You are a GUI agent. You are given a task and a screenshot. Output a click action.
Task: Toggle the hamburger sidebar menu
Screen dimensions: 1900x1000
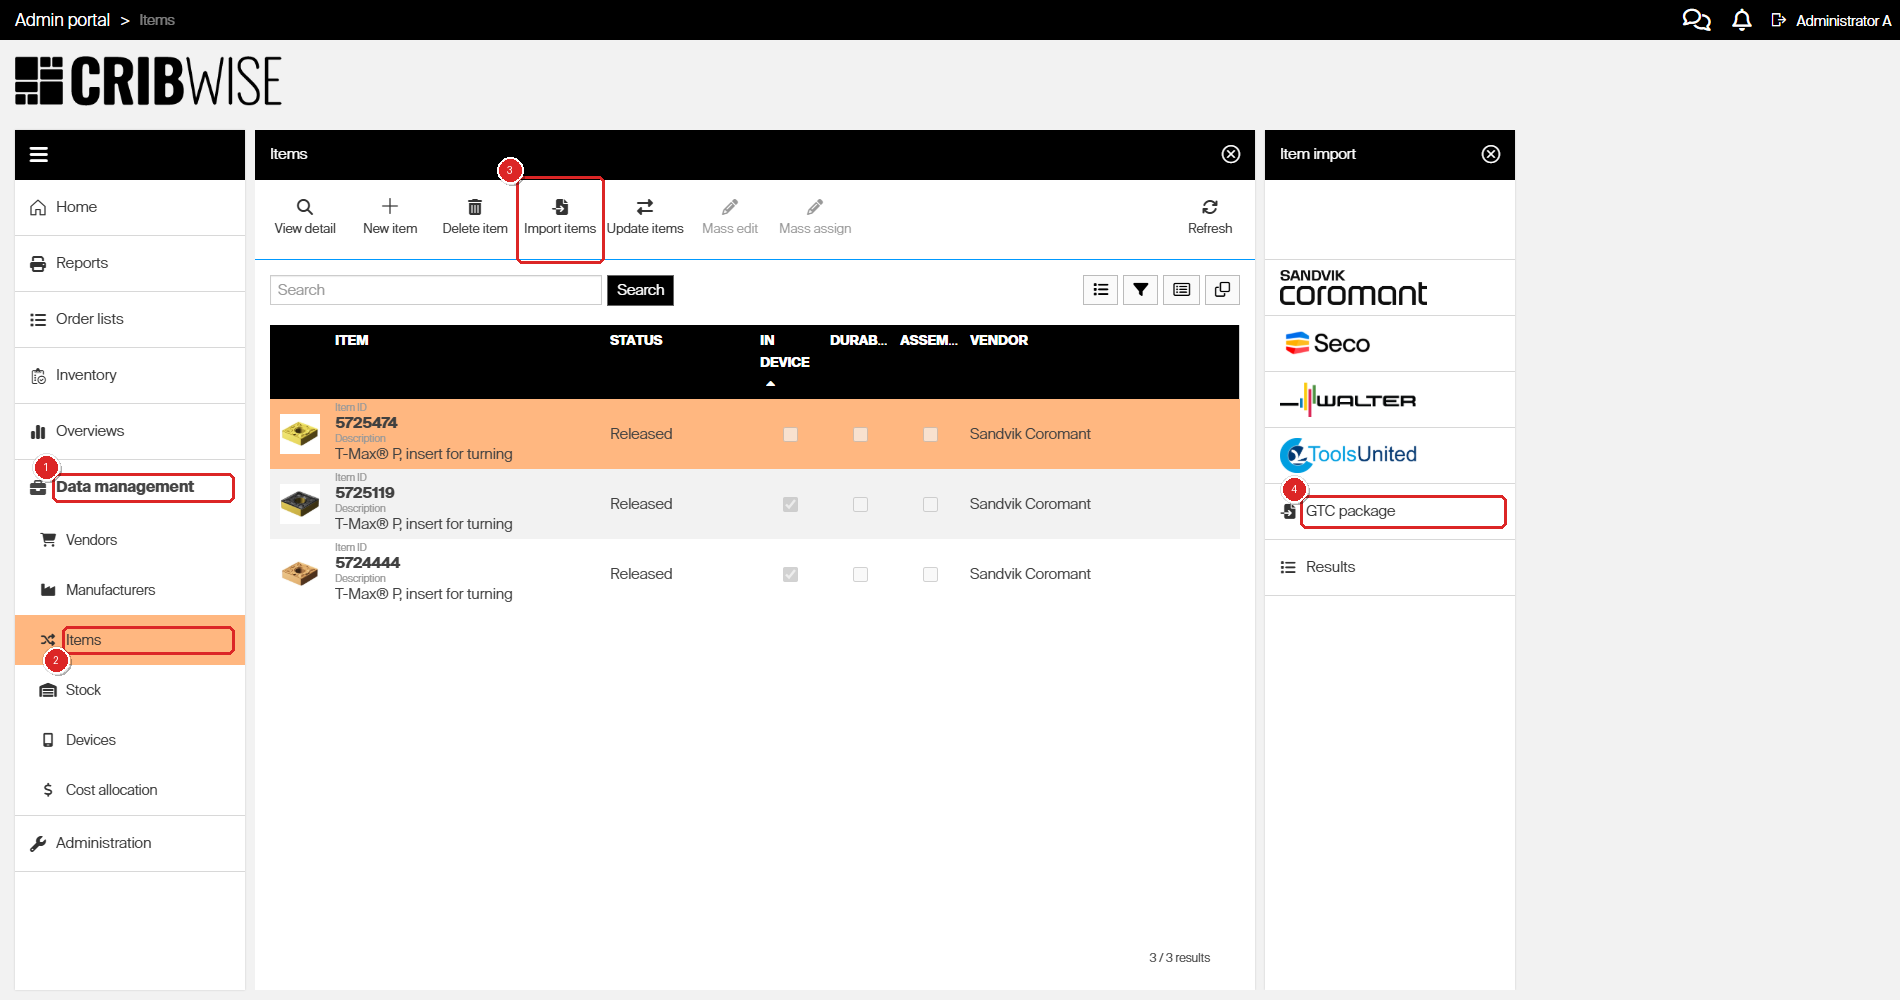click(39, 154)
